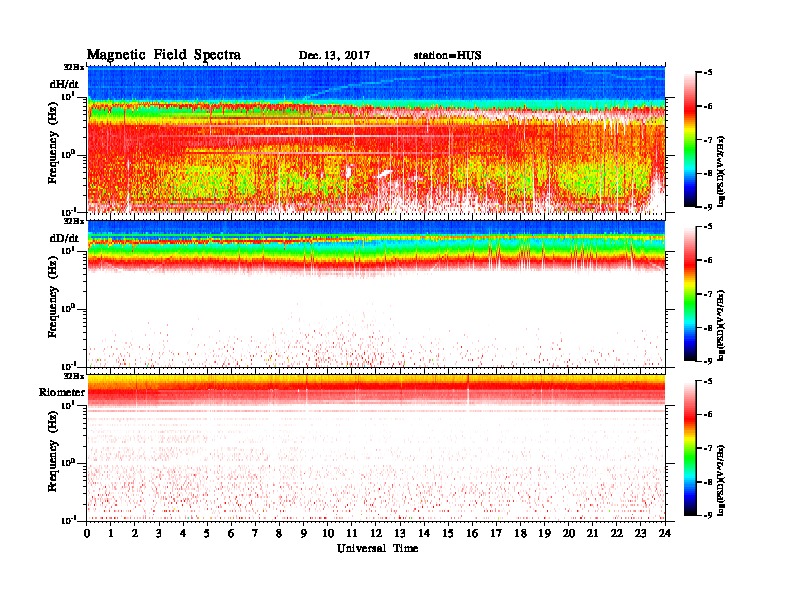Click hour "5" on the Universal Time axis

pyautogui.click(x=207, y=533)
